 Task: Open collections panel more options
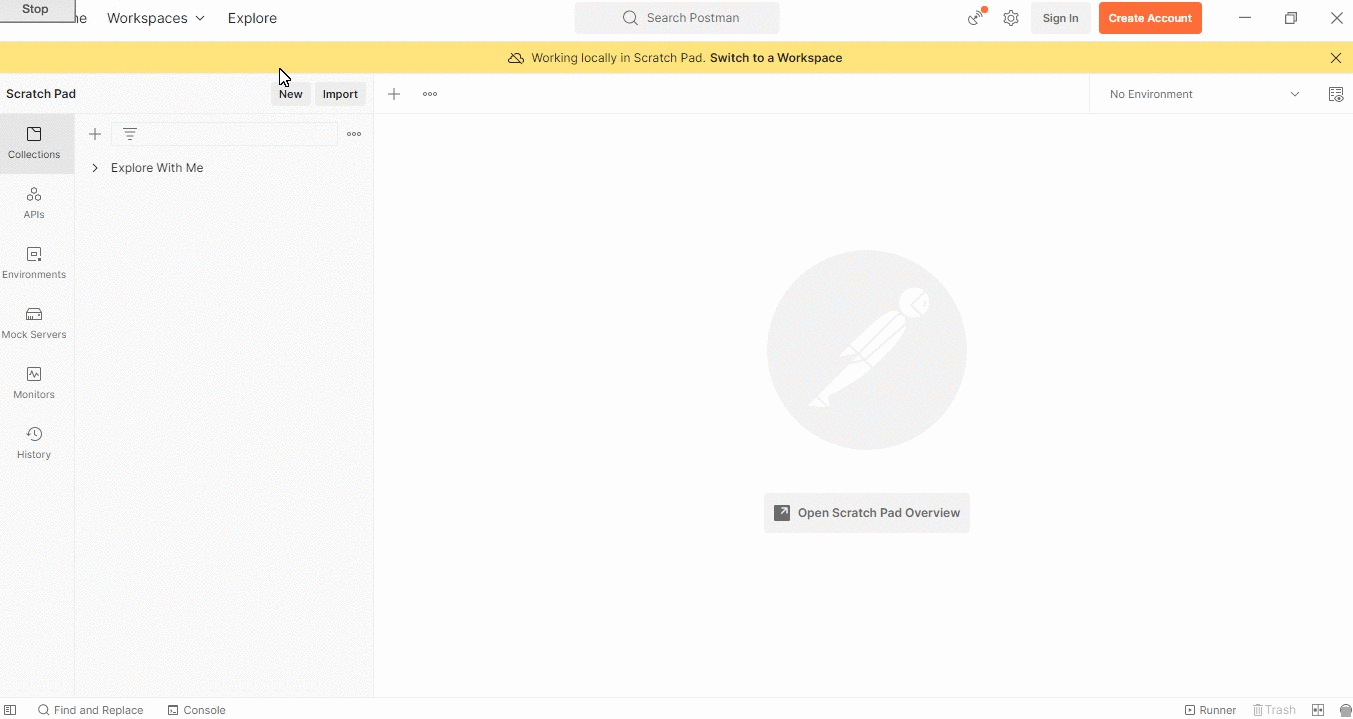354,134
